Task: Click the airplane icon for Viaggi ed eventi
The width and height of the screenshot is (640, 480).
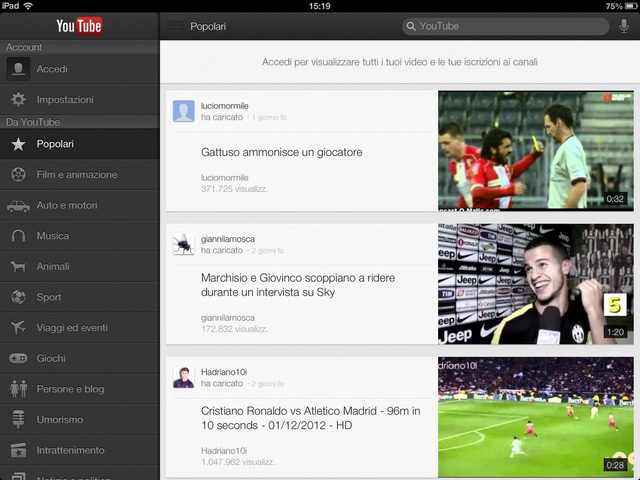Action: 18,327
